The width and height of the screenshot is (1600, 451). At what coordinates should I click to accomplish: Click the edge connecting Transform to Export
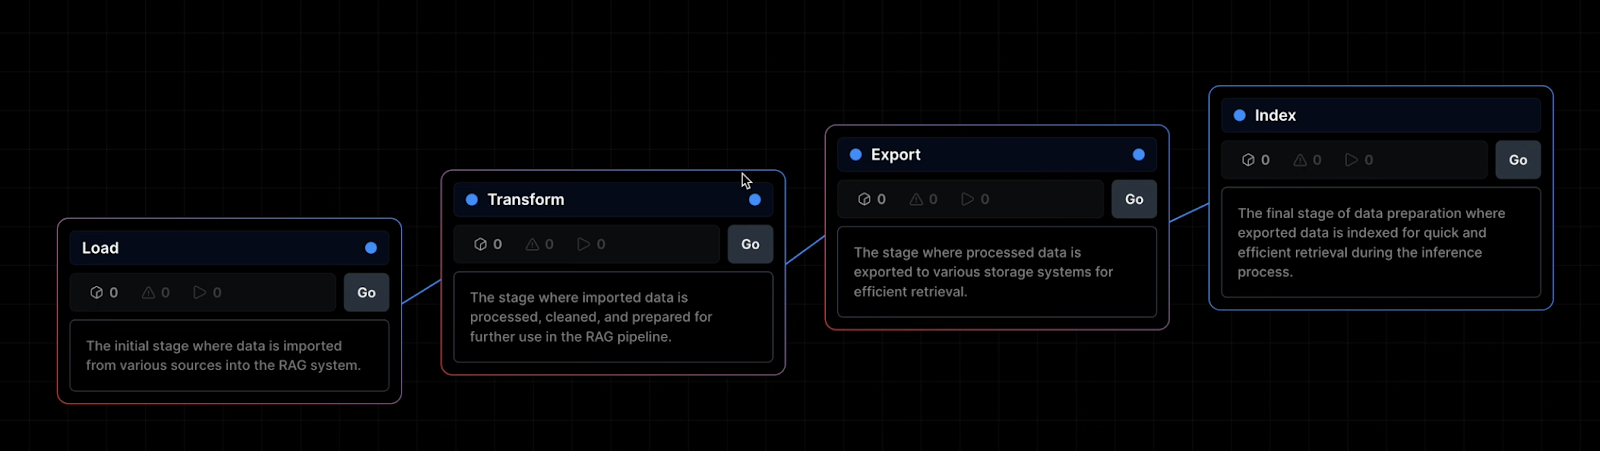click(805, 250)
